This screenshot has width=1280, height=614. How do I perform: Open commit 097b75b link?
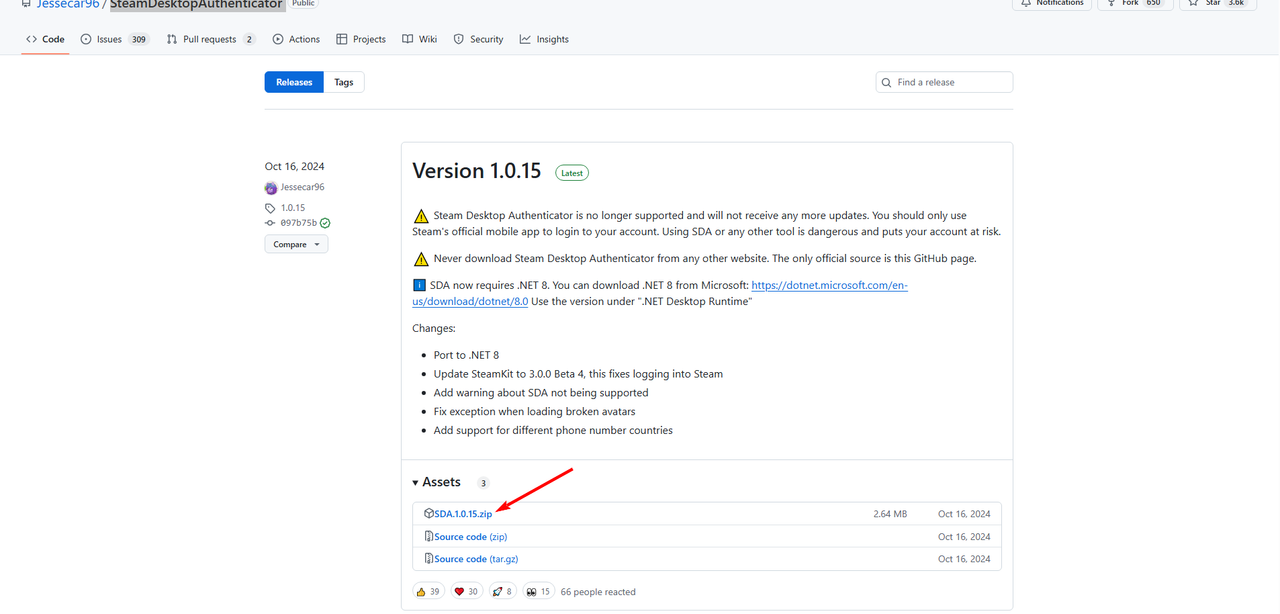tap(298, 223)
